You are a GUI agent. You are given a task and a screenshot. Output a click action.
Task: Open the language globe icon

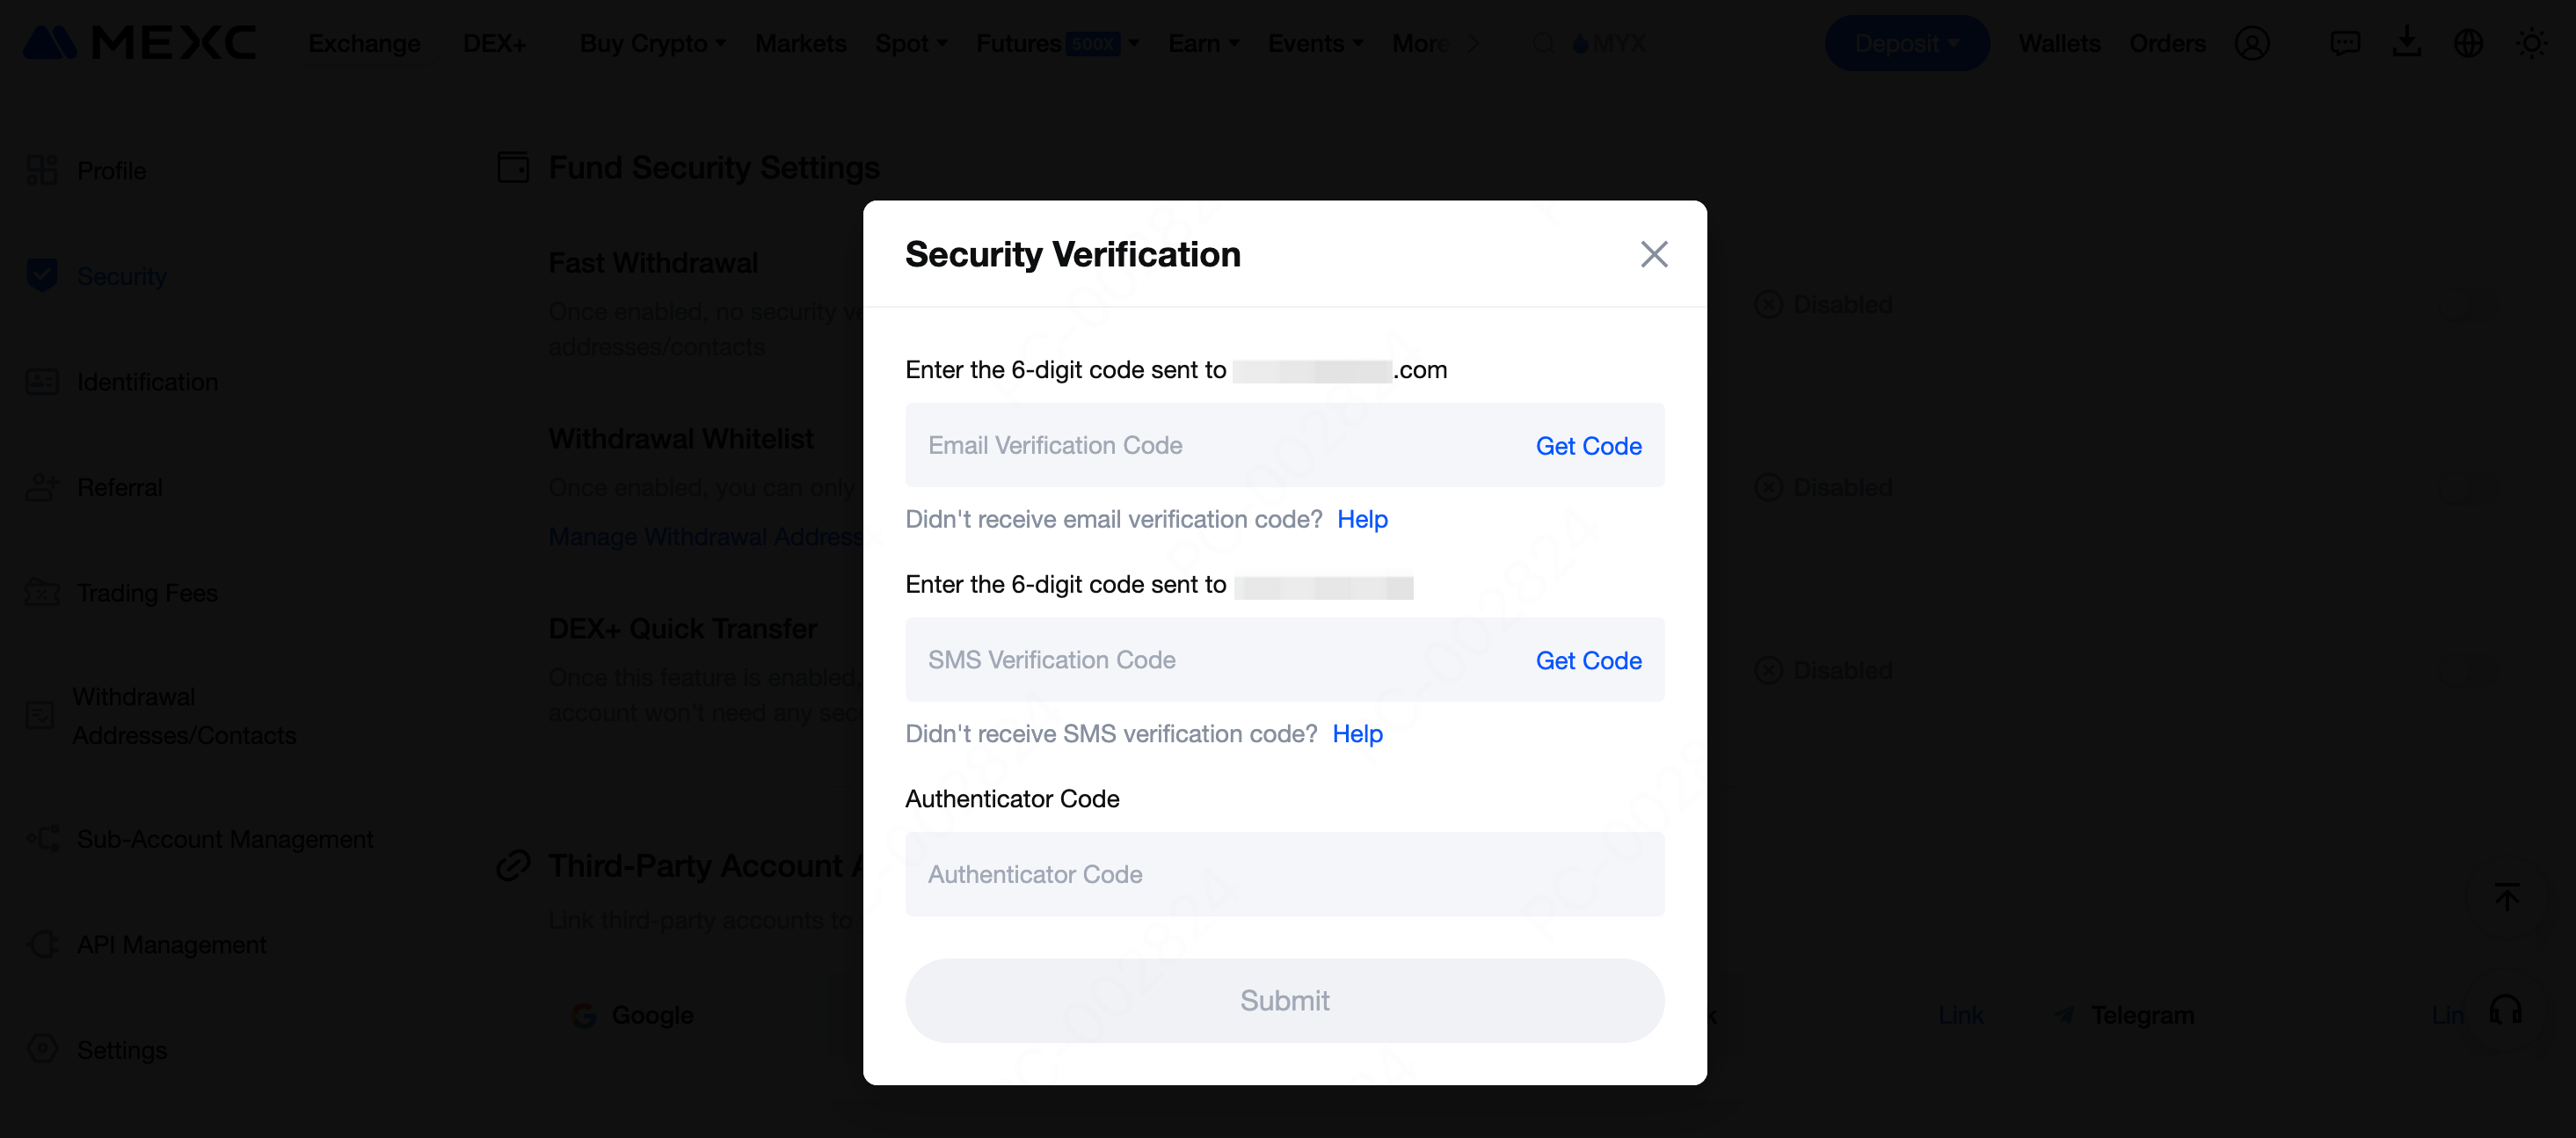point(2469,44)
